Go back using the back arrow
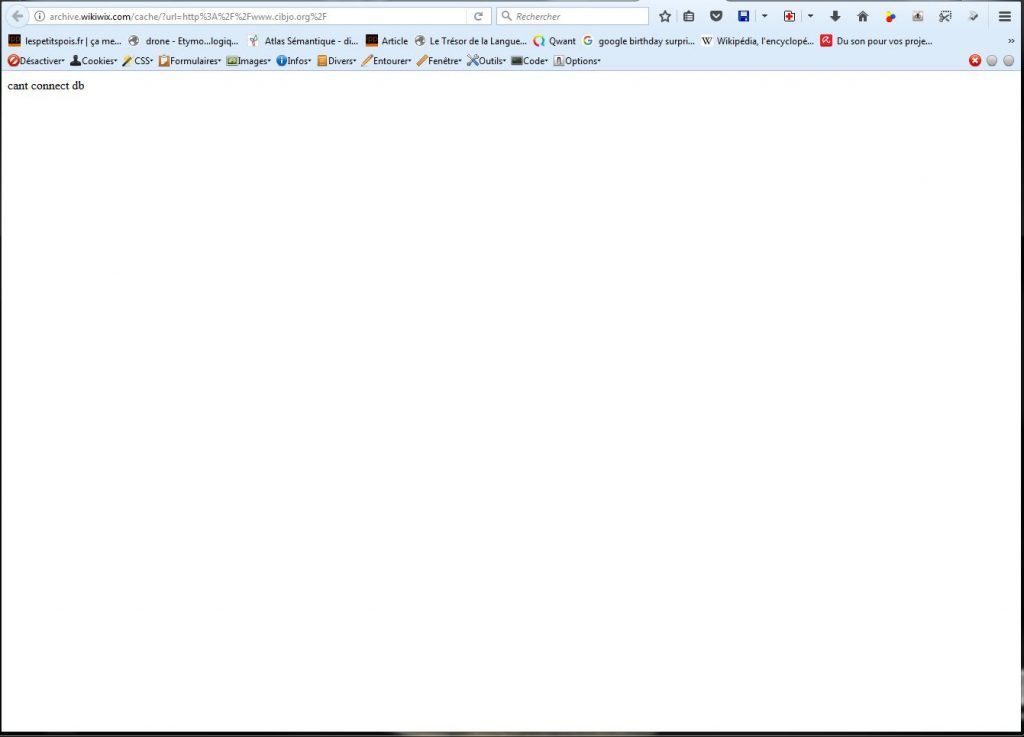 [x=18, y=16]
